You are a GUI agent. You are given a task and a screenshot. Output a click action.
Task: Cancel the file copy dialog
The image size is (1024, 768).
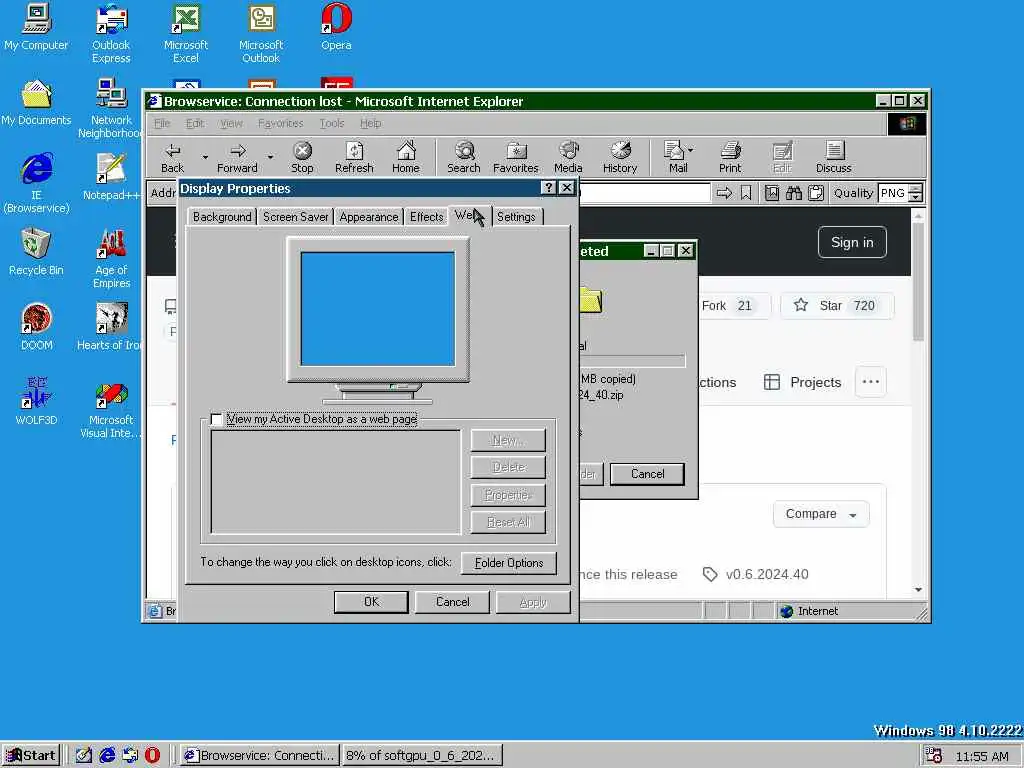[647, 474]
